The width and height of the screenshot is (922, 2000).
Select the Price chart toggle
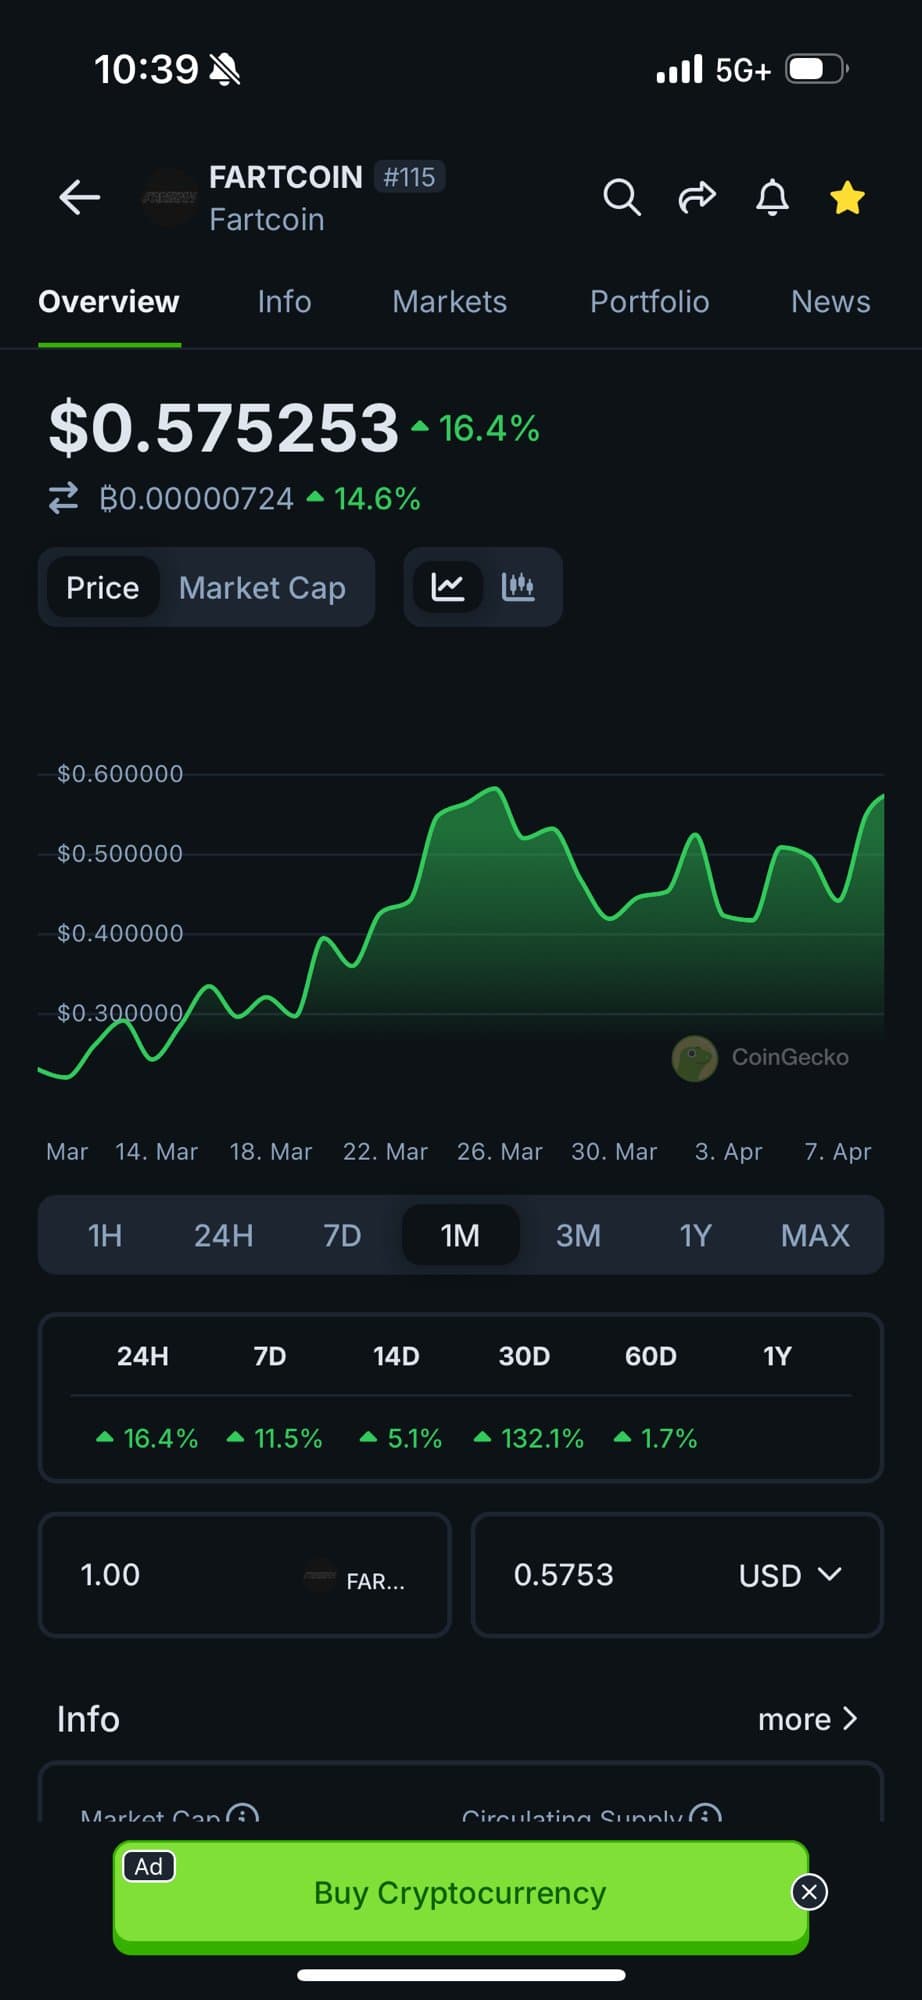click(102, 587)
